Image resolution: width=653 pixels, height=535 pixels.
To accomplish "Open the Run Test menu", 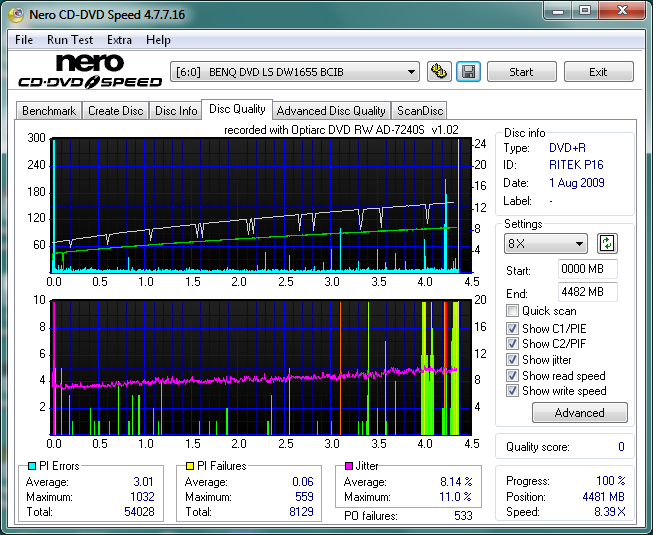I will [70, 40].
